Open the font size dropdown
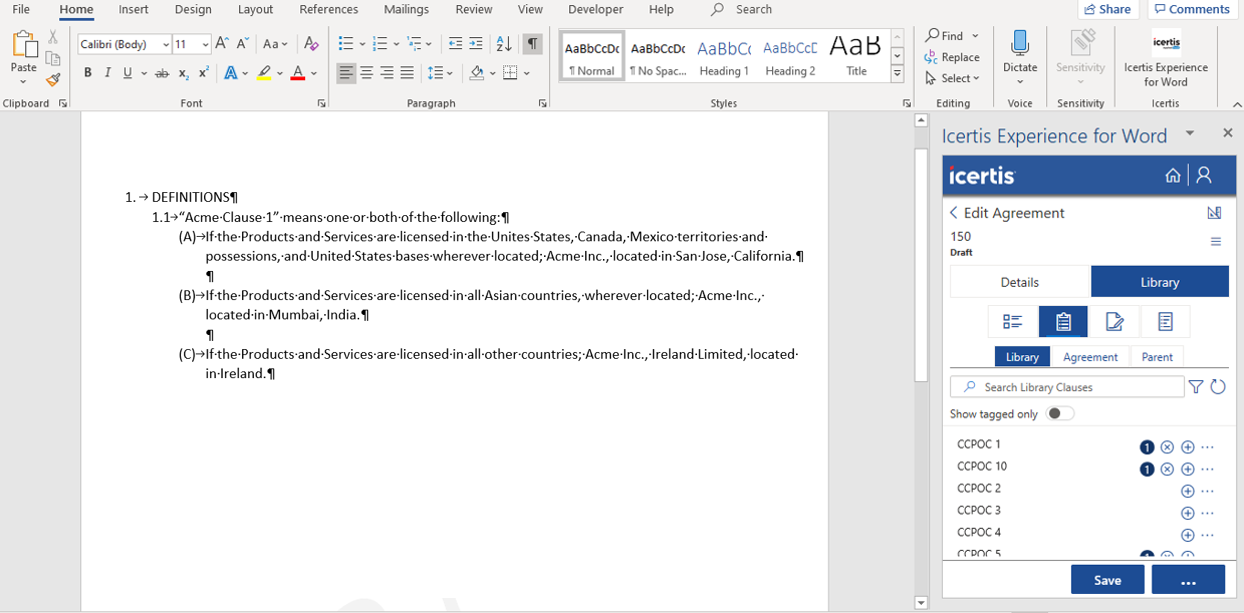Screen dimensions: 1244x613 (x=205, y=45)
